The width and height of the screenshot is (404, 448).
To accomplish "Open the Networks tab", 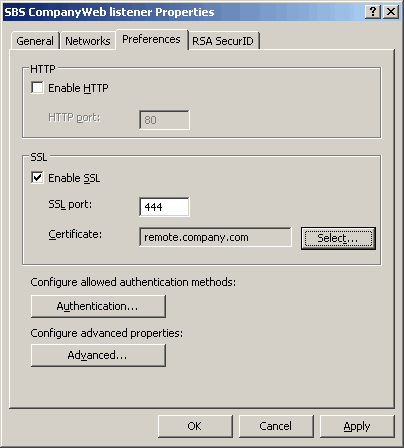I will [88, 41].
